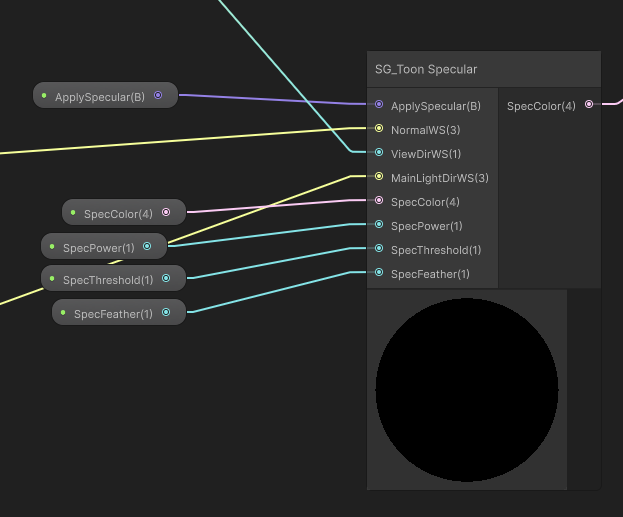Viewport: 623px width, 517px height.
Task: Click ApplySpecular(B) input port on SG_Toon Specular
Action: click(379, 104)
